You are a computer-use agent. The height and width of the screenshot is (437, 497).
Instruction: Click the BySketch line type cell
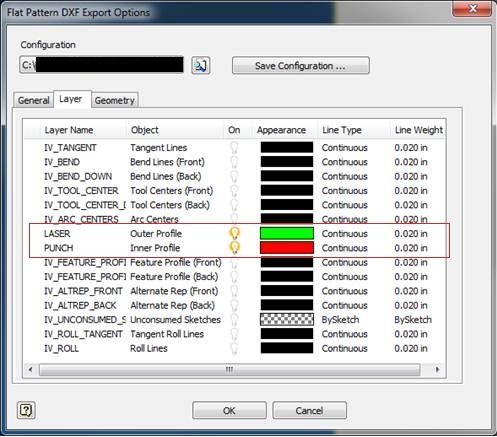[x=340, y=320]
